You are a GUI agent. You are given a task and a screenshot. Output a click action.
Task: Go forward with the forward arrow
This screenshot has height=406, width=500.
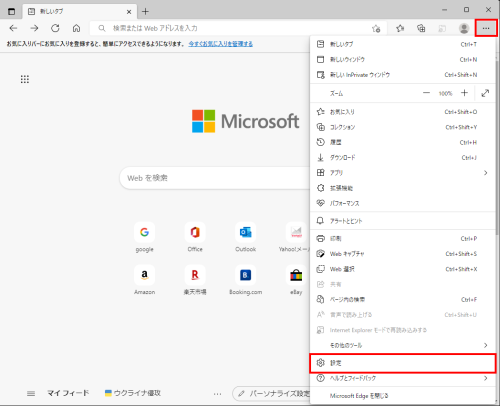pyautogui.click(x=34, y=28)
